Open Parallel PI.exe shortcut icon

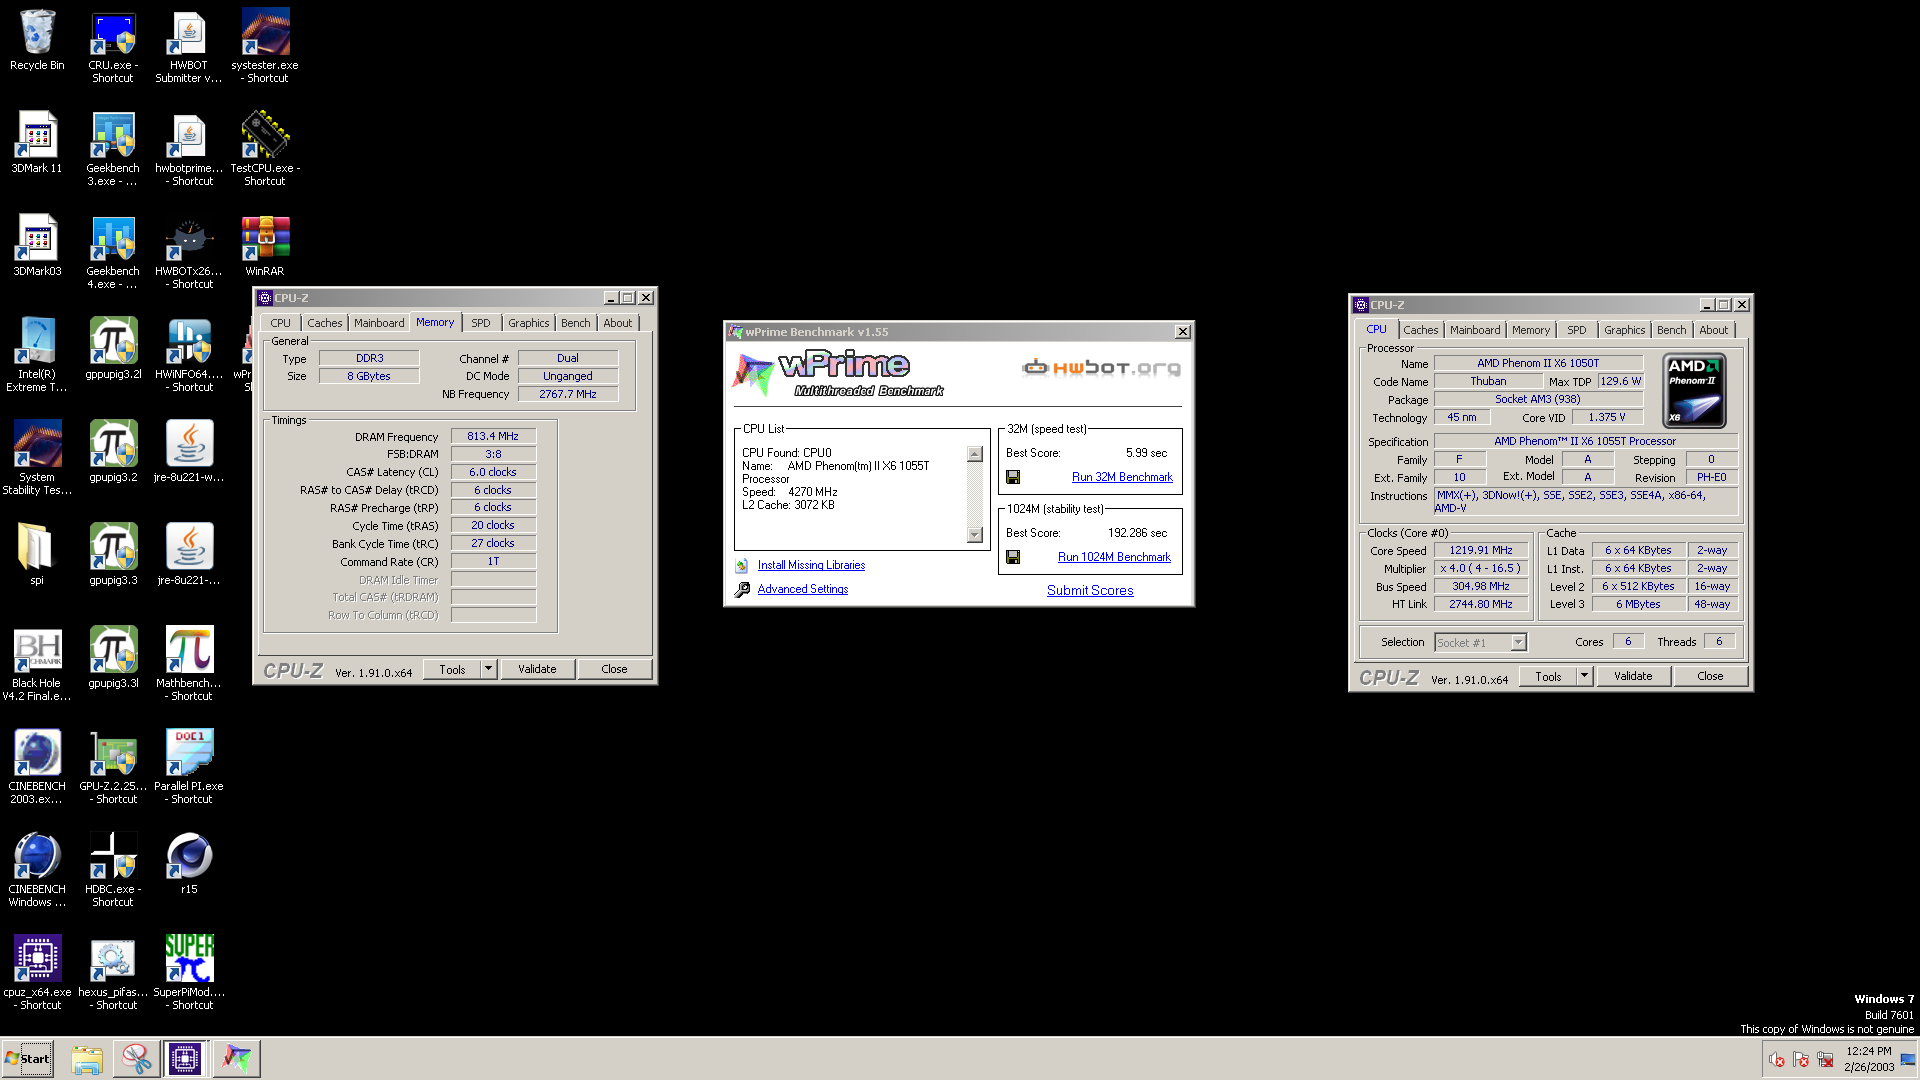coord(189,767)
